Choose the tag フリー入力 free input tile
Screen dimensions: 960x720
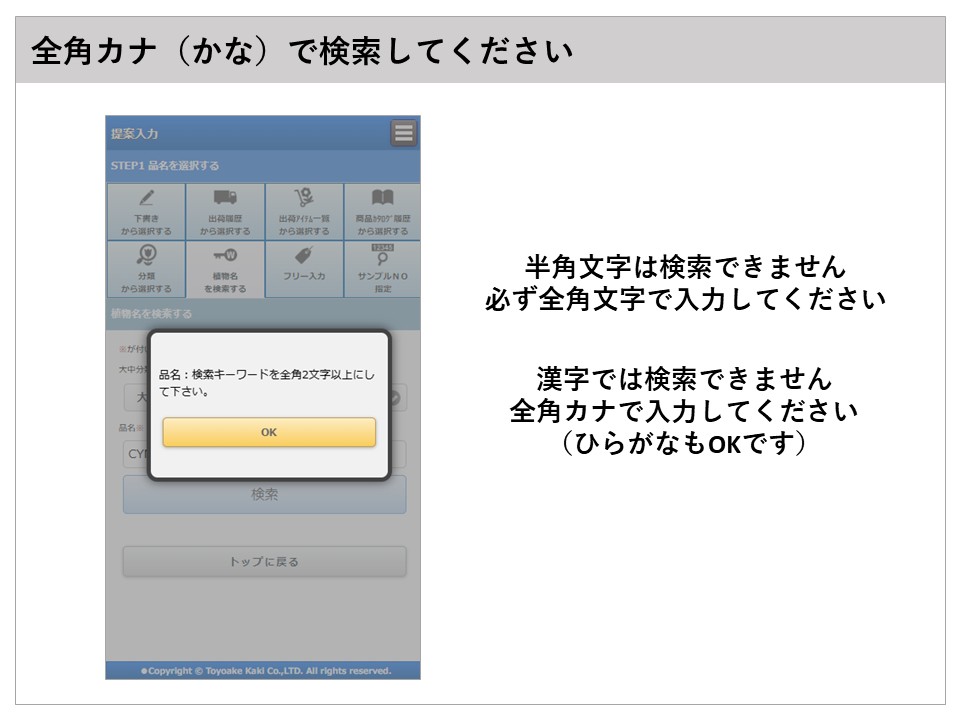[304, 269]
